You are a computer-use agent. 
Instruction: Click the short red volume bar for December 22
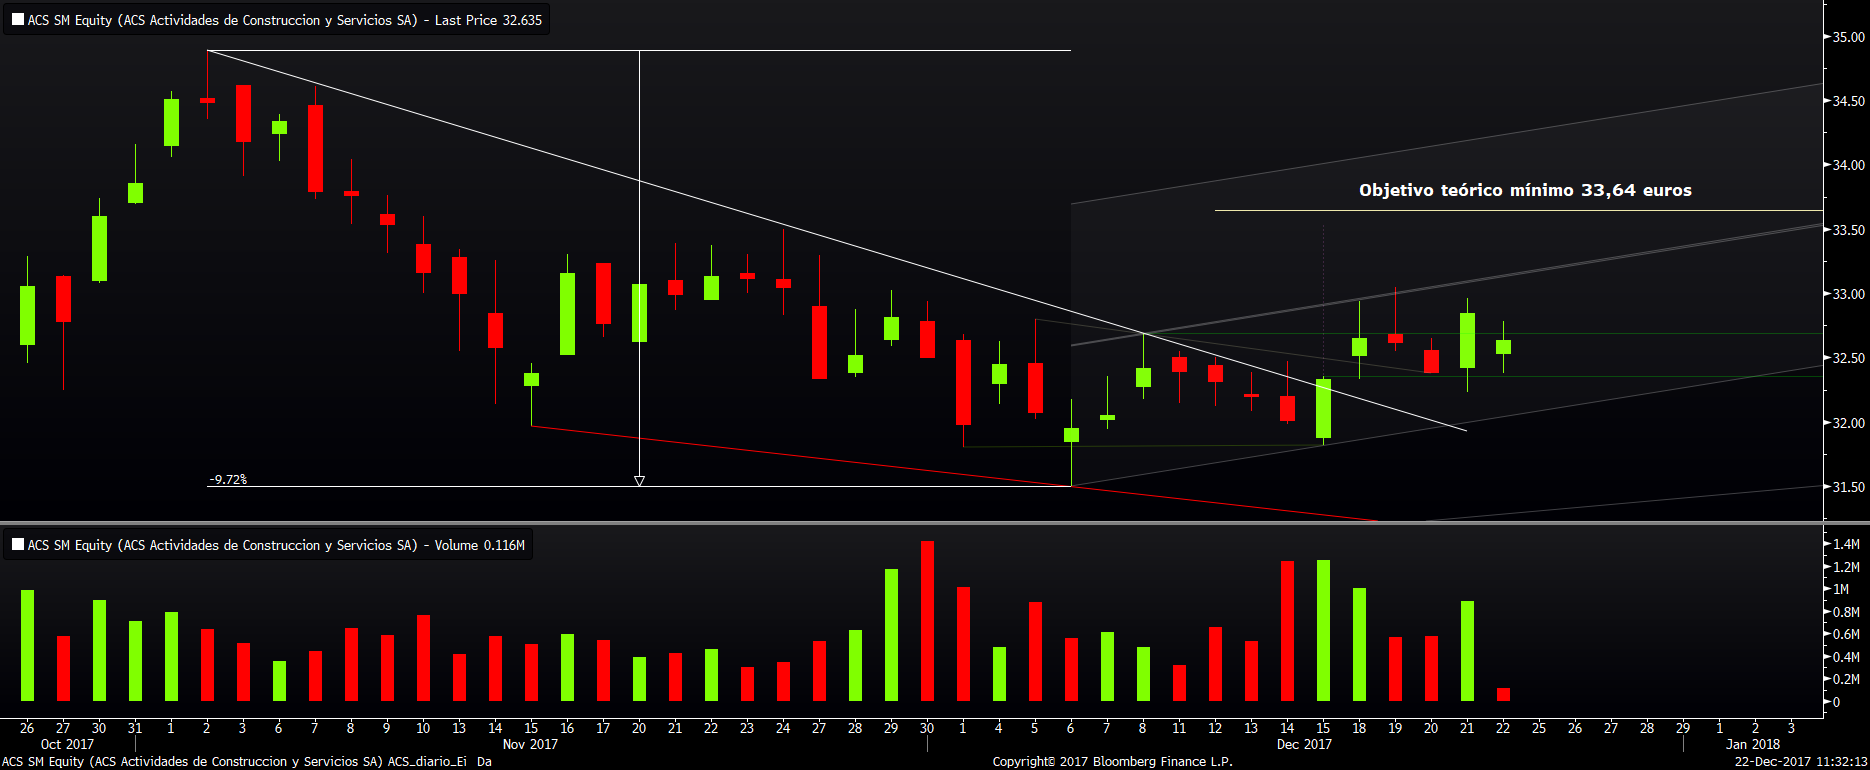(x=1503, y=694)
